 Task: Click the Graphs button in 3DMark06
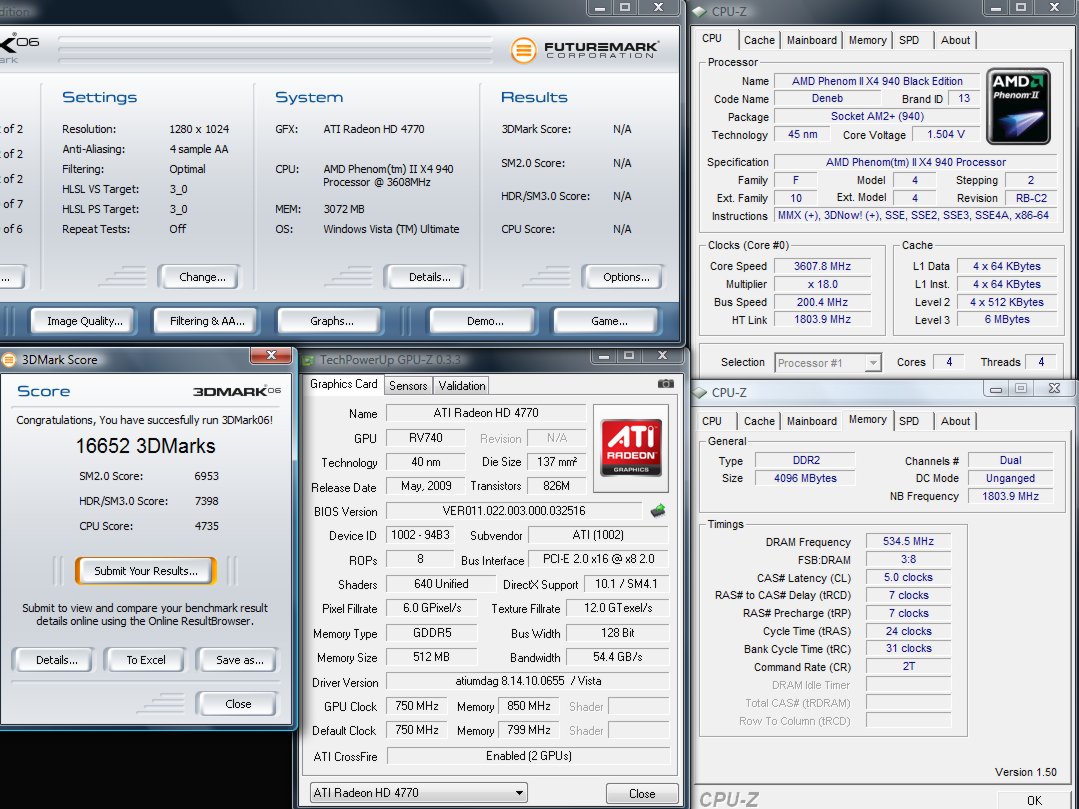point(332,321)
